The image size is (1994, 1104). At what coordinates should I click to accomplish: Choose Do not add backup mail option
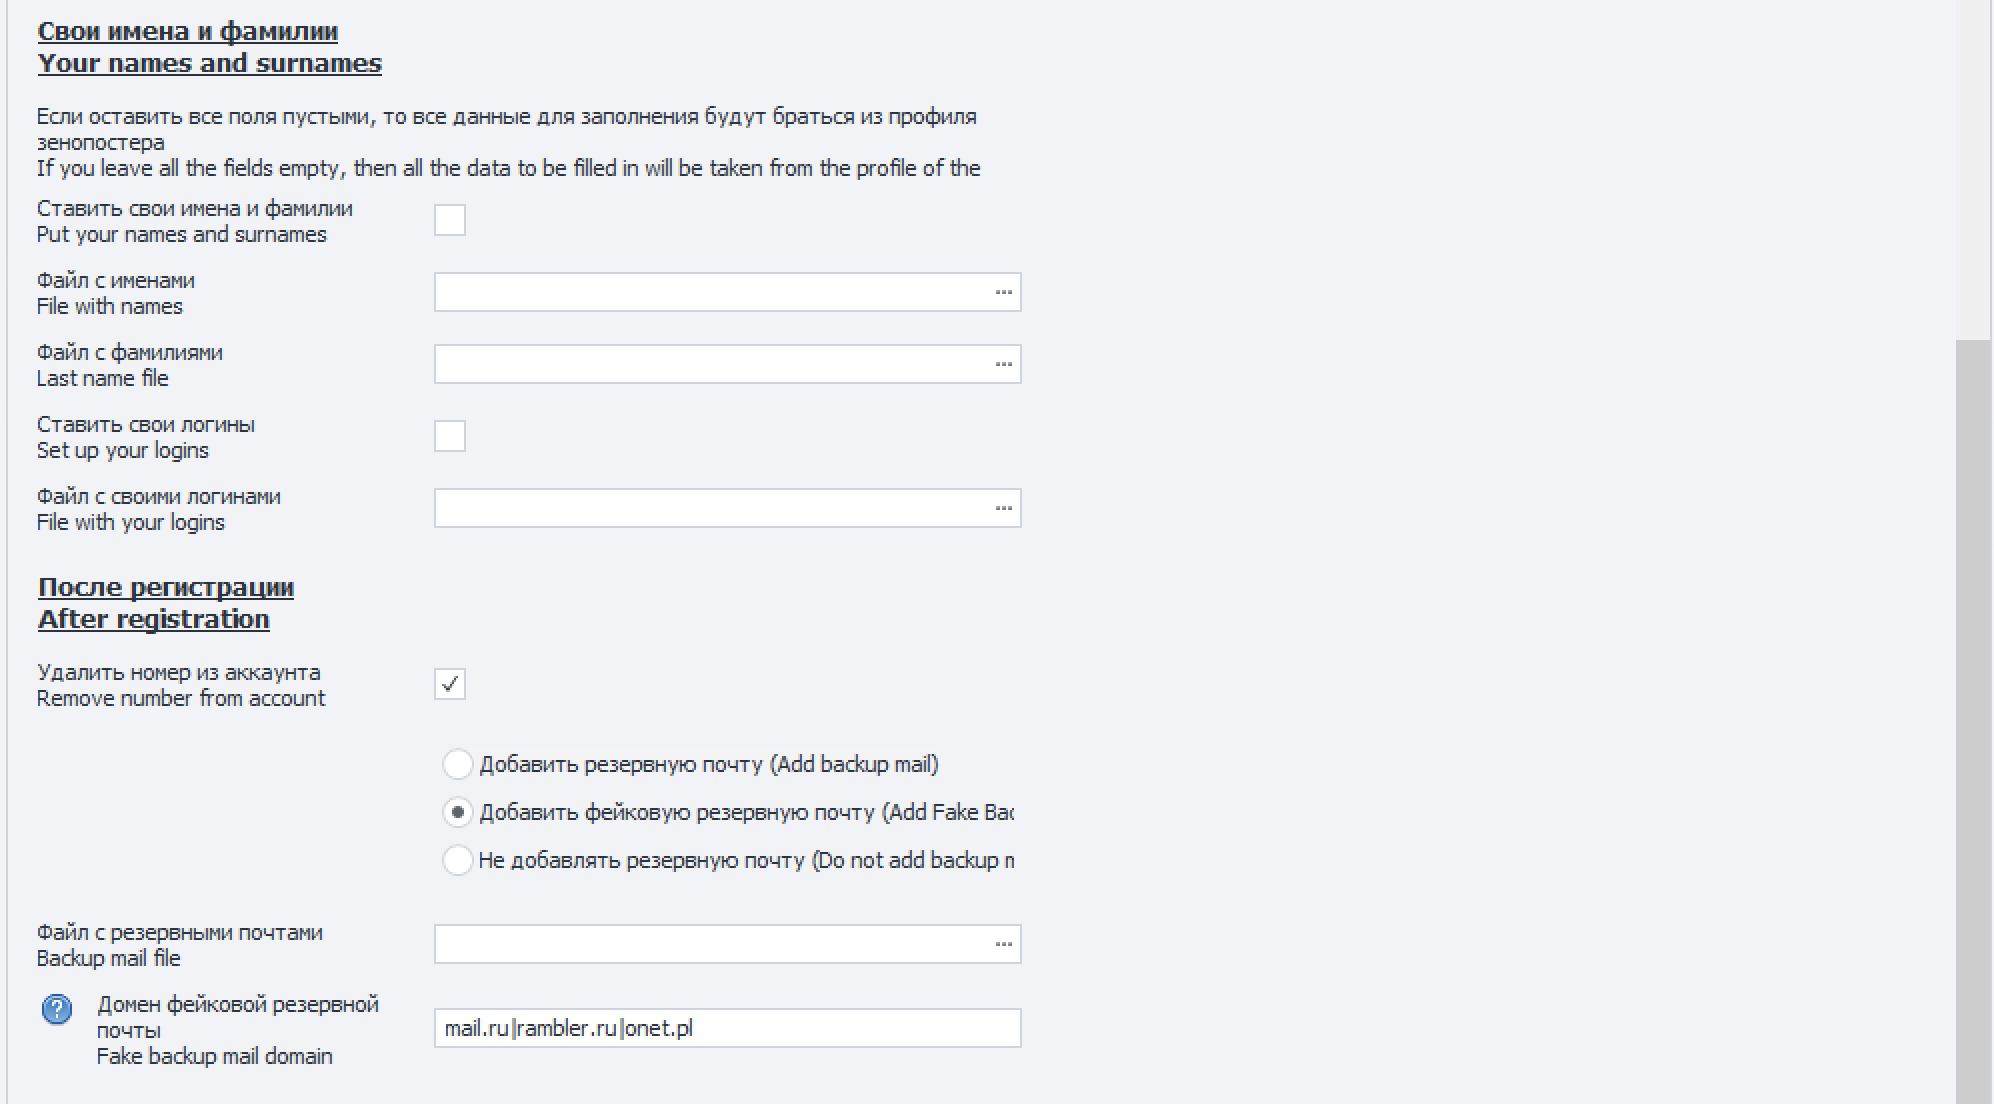tap(458, 861)
